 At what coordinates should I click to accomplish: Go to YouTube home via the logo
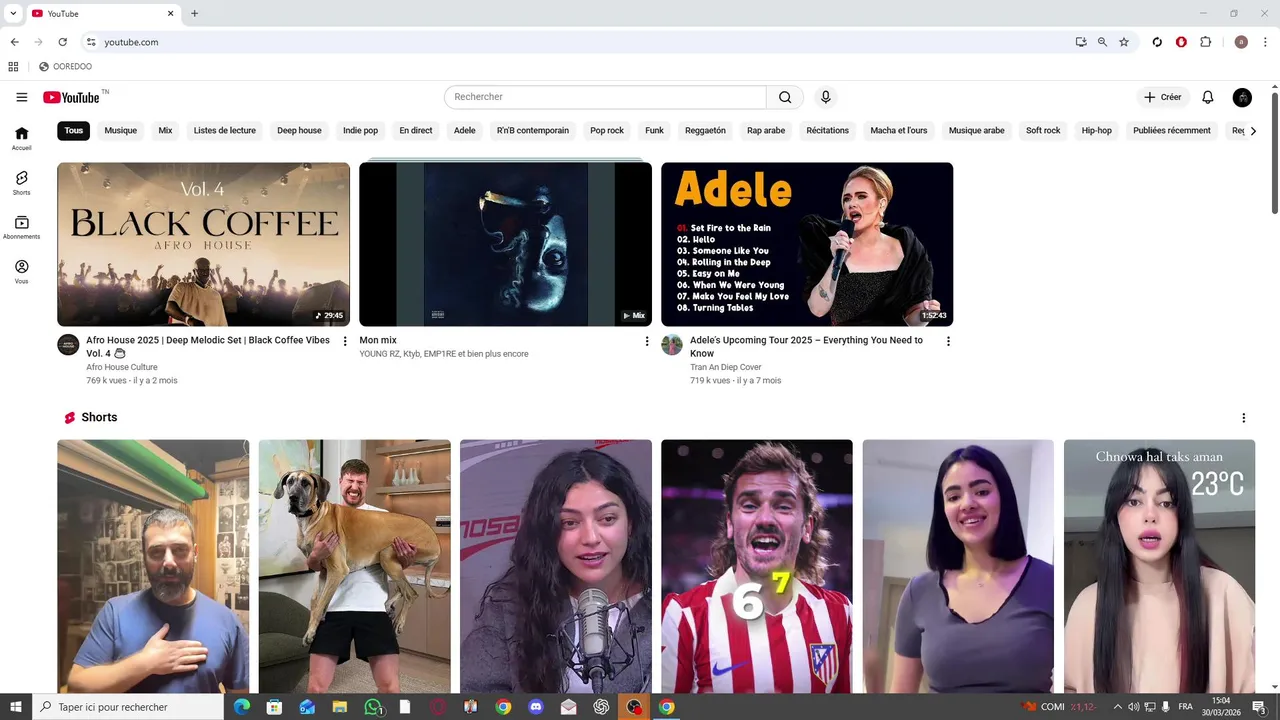point(71,97)
